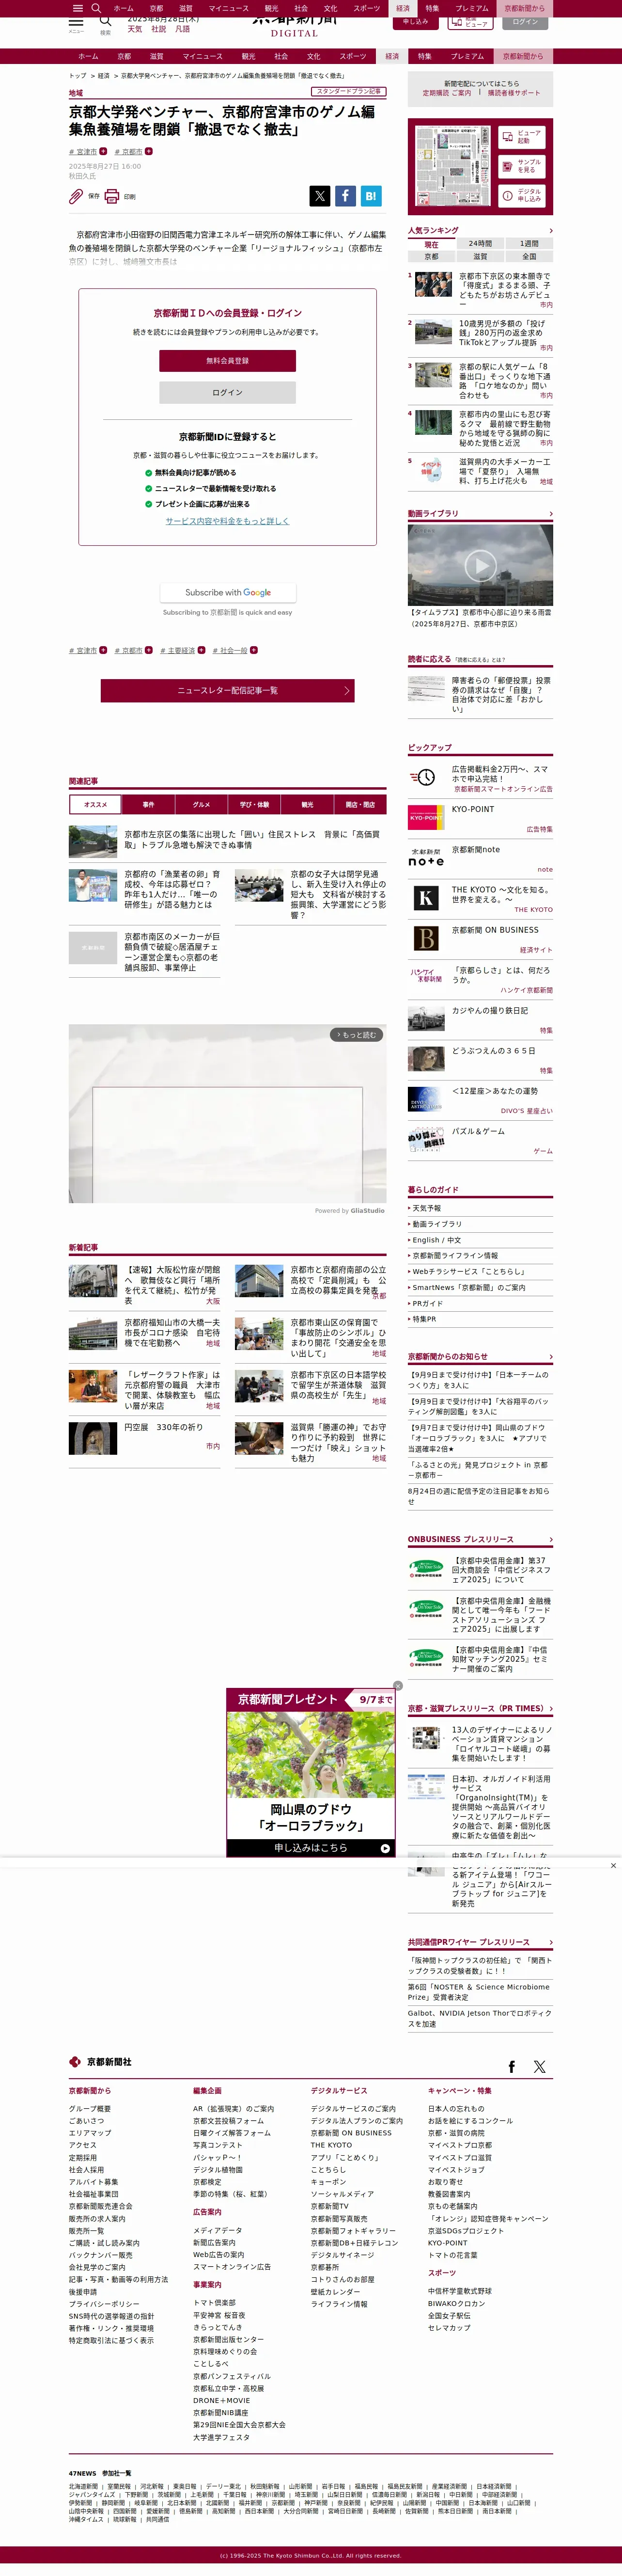Open X icon in footer
Image resolution: width=622 pixels, height=2576 pixels.
[x=540, y=2066]
